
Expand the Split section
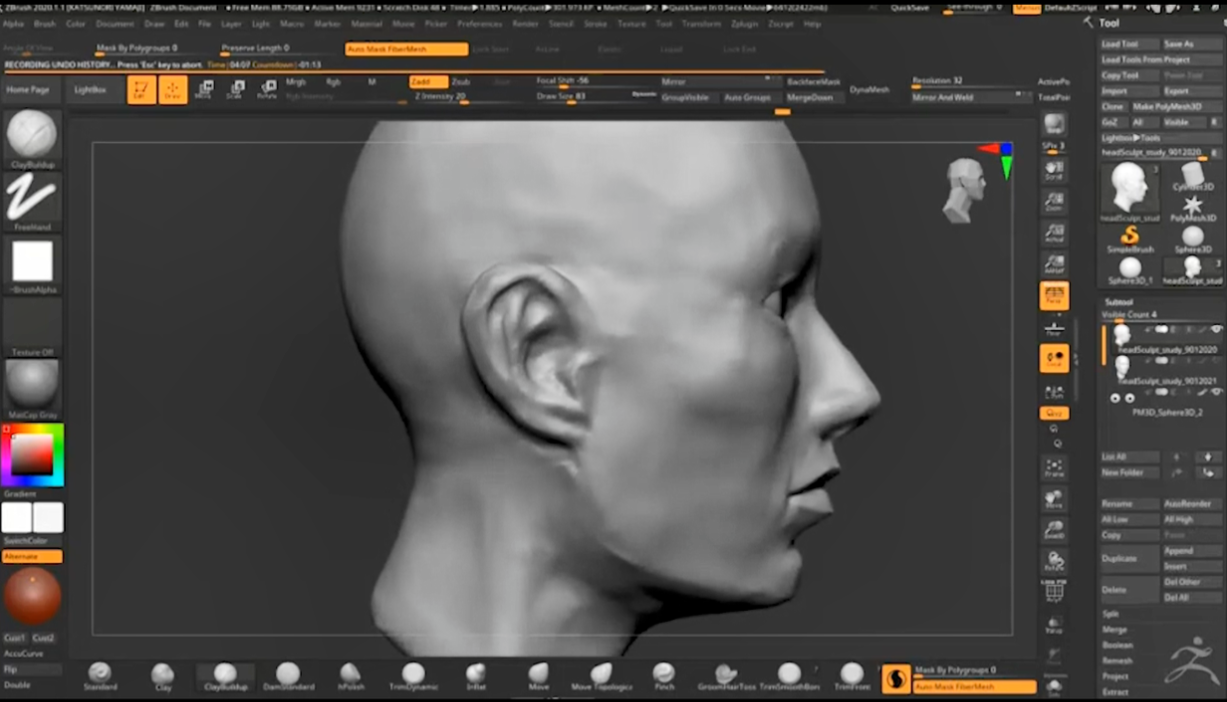1111,614
